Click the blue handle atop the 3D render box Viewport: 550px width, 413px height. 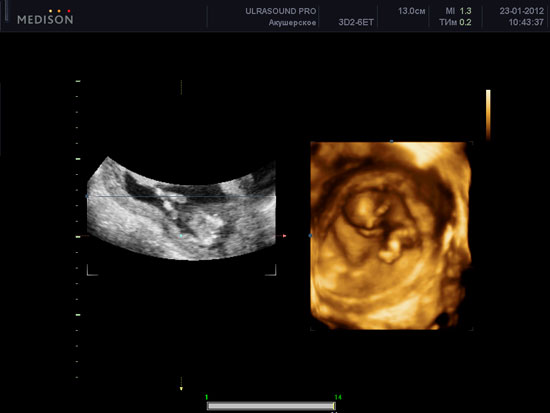pos(391,141)
